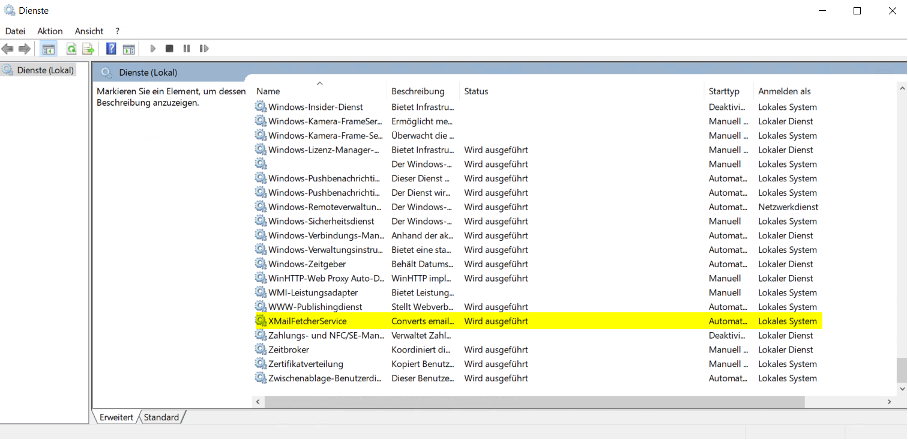Viewport: 908px width, 440px height.
Task: Click 'Überwacht die ...' description cell
Action: point(421,135)
